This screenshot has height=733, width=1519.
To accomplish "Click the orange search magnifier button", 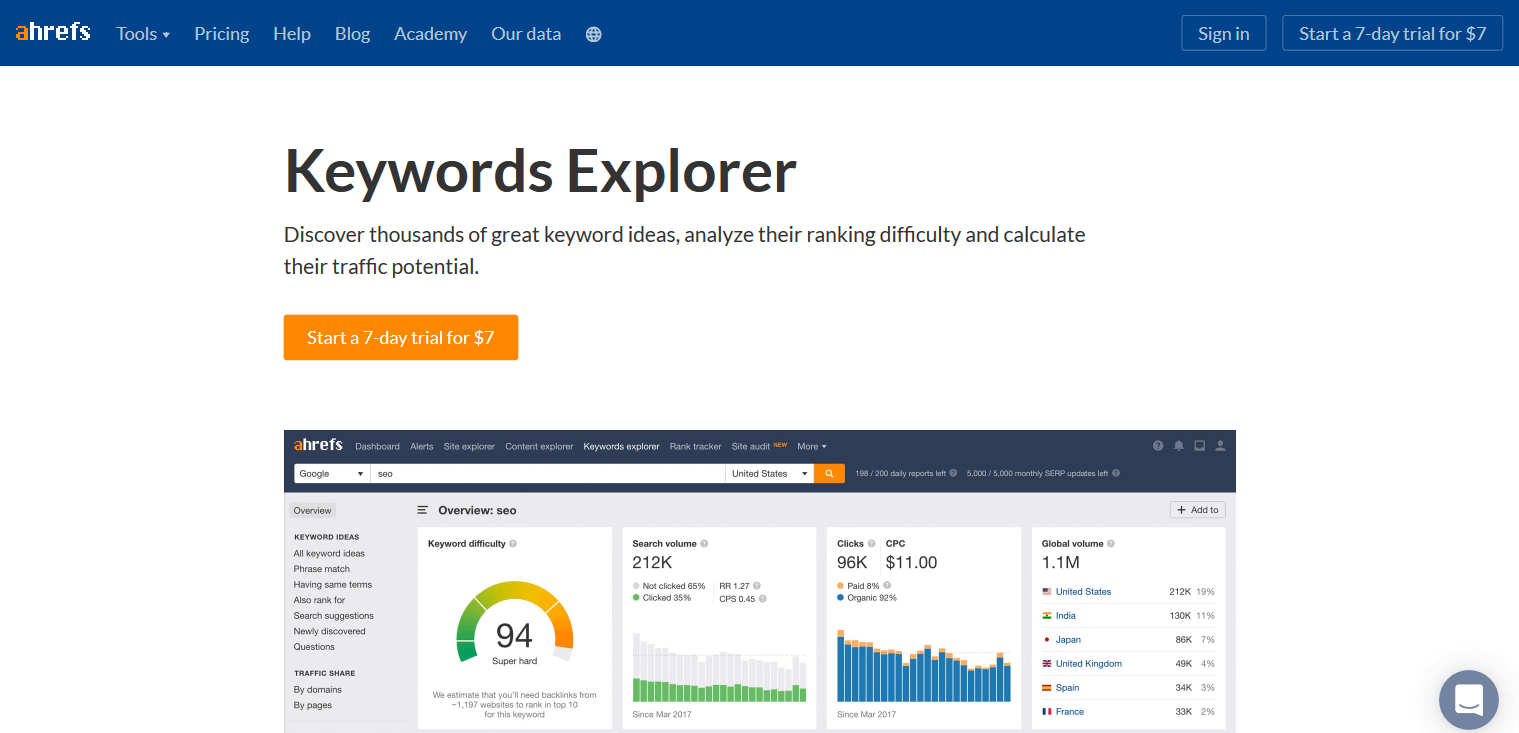I will [830, 473].
